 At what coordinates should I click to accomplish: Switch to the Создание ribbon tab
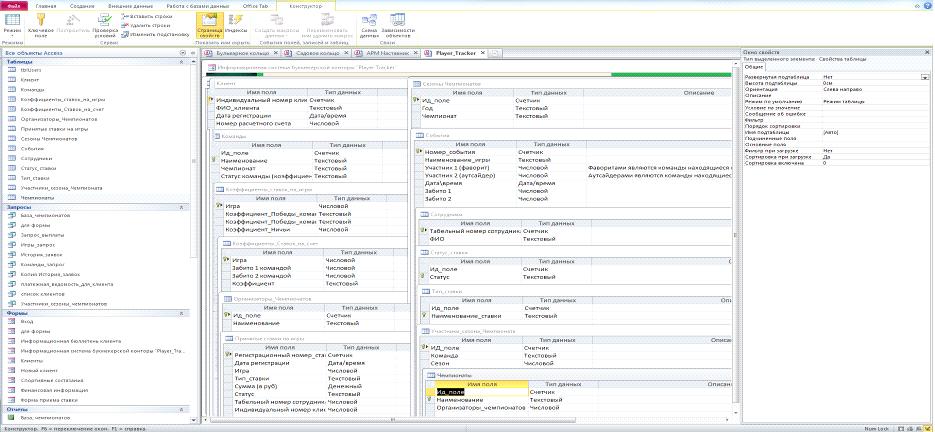84,5
